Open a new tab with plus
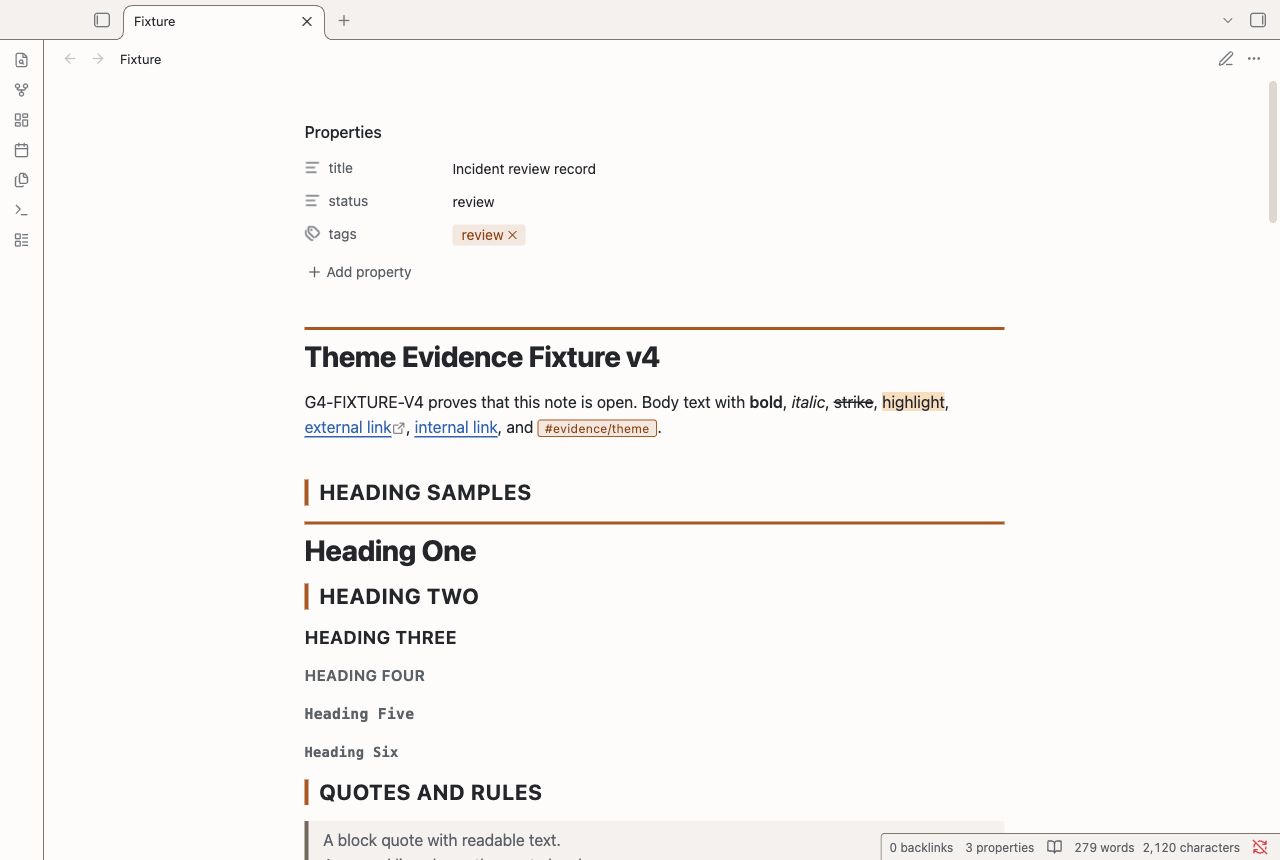 click(344, 20)
